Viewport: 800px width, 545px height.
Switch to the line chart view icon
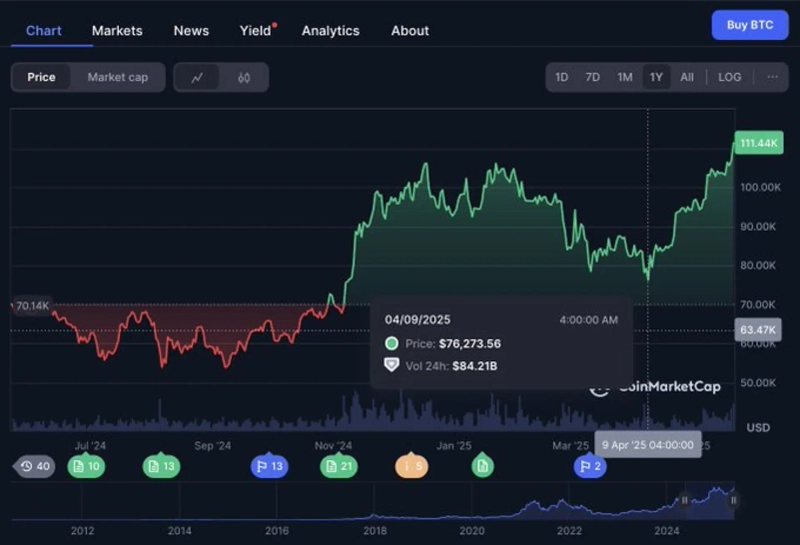click(197, 78)
